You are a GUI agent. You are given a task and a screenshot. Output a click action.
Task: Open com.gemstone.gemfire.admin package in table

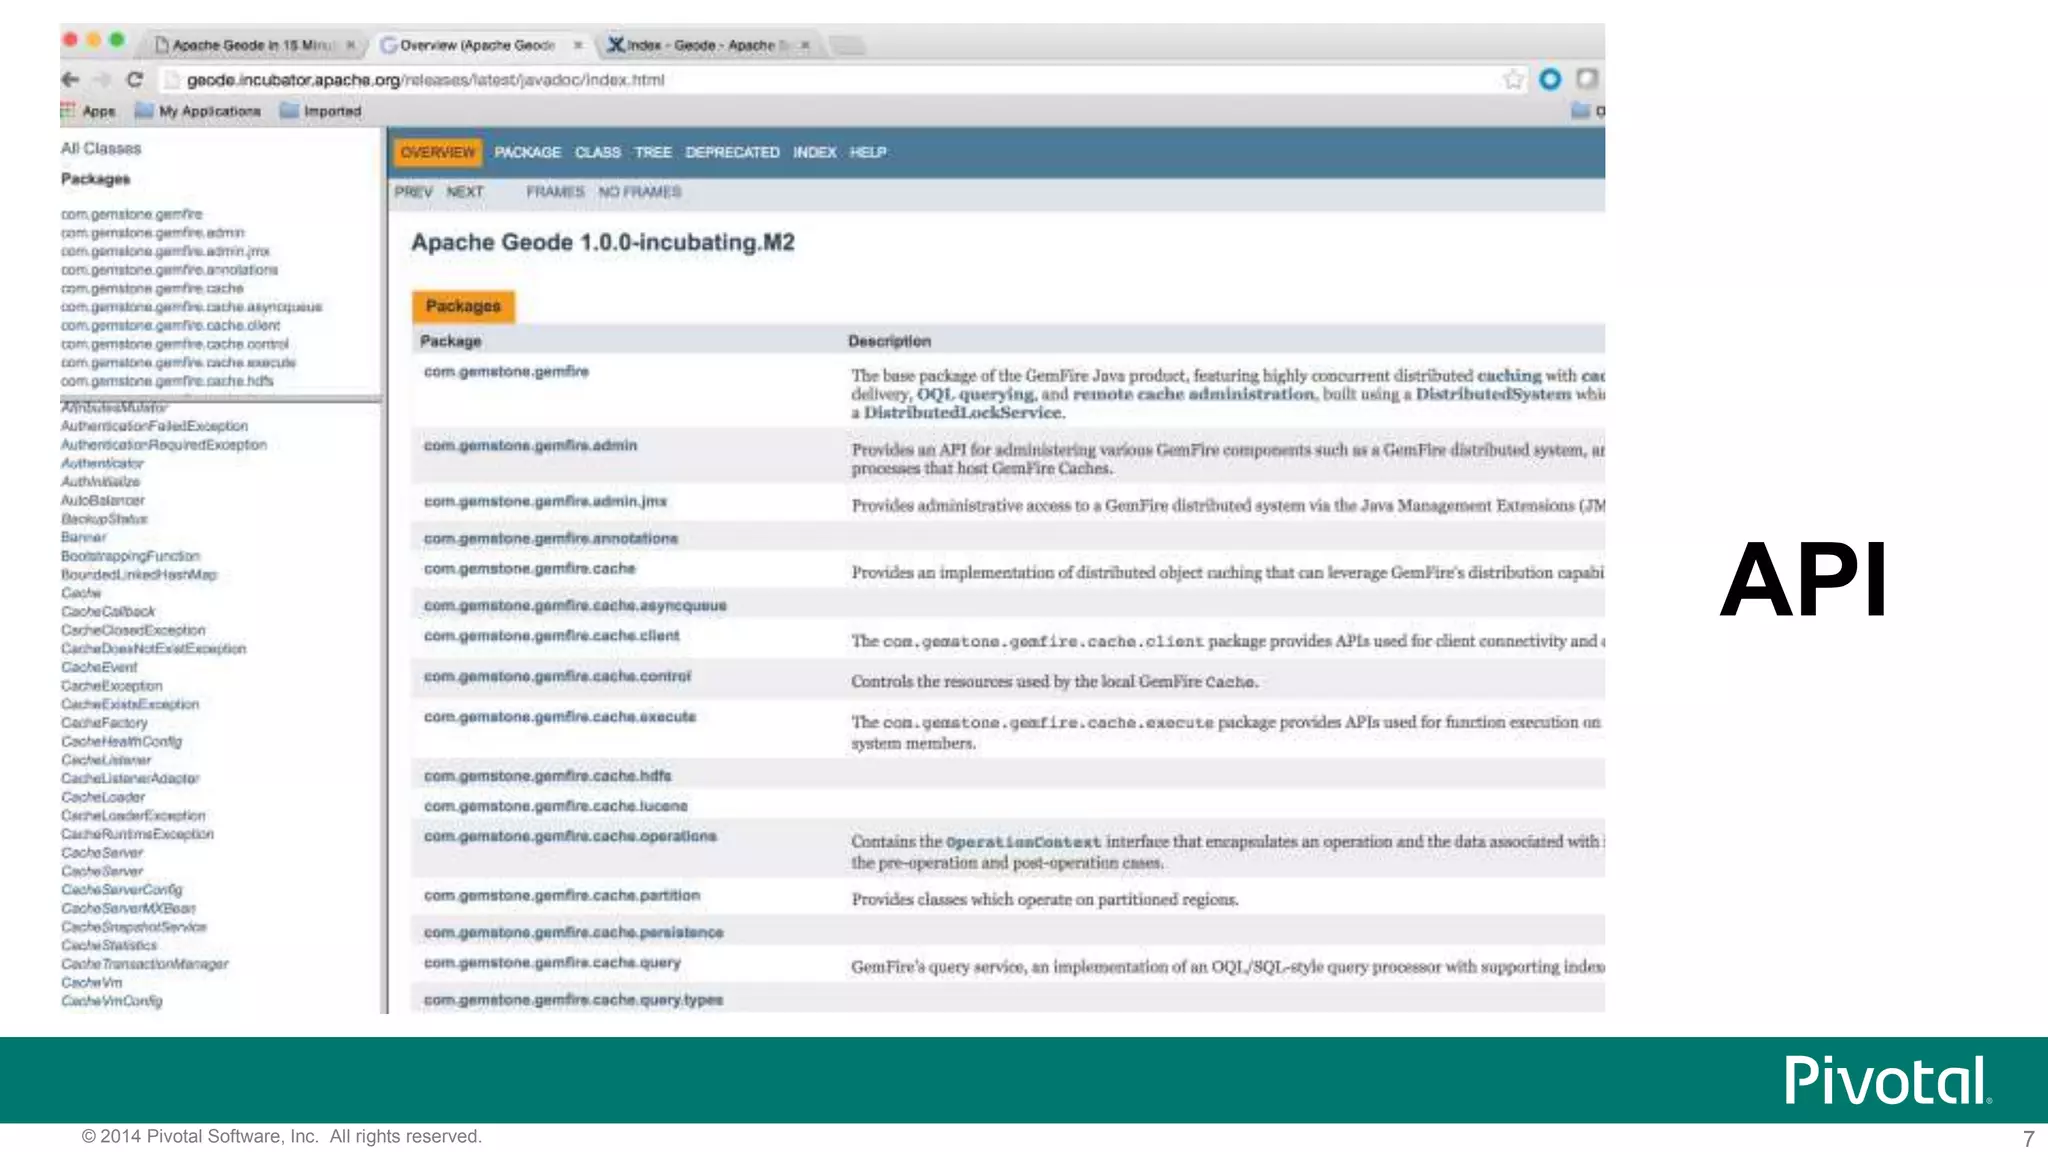pos(530,445)
